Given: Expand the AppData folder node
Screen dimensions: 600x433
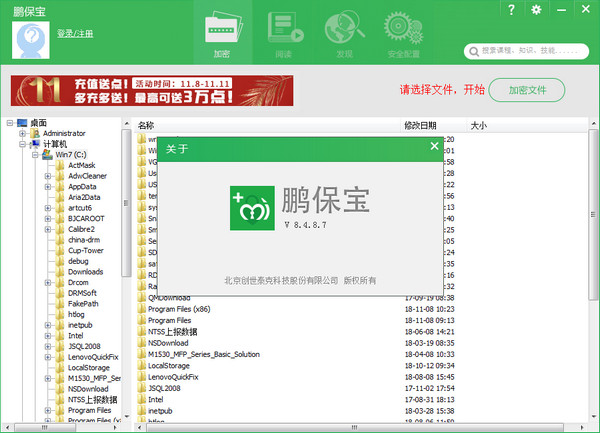Looking at the screenshot, I should point(47,186).
